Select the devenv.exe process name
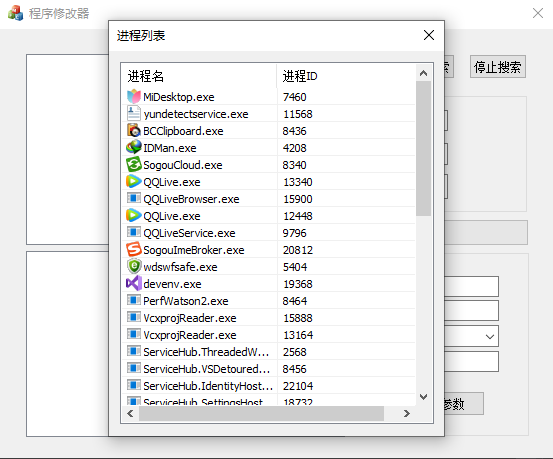Viewport: 553px width, 459px height. (x=172, y=284)
